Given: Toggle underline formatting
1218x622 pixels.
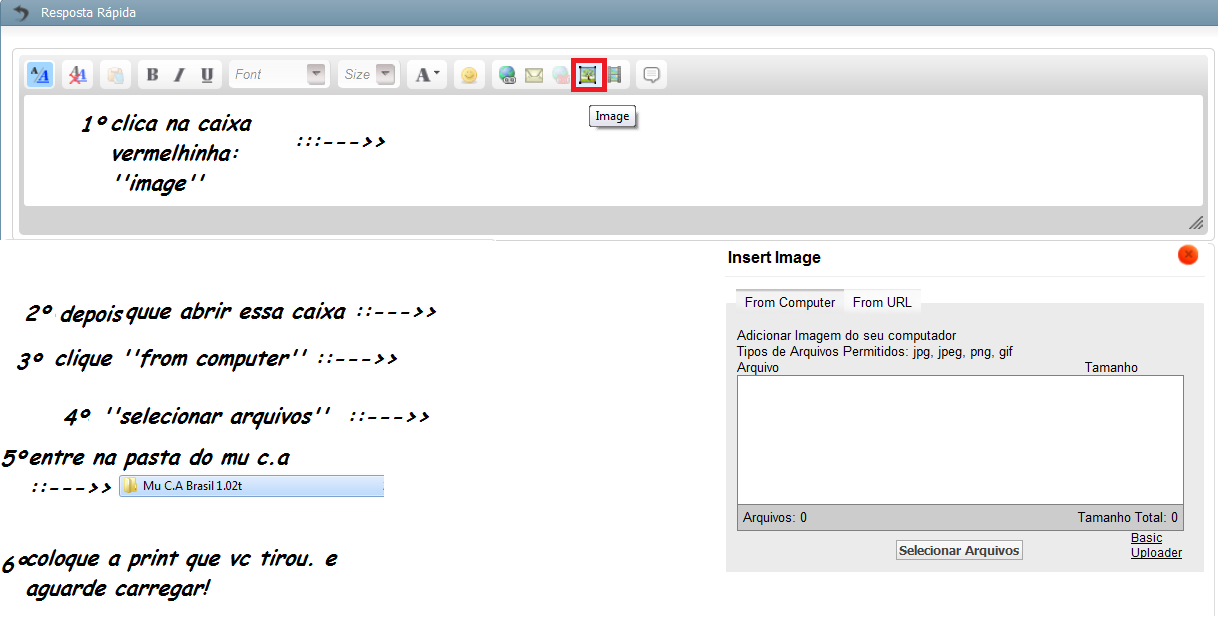Looking at the screenshot, I should click(x=207, y=75).
